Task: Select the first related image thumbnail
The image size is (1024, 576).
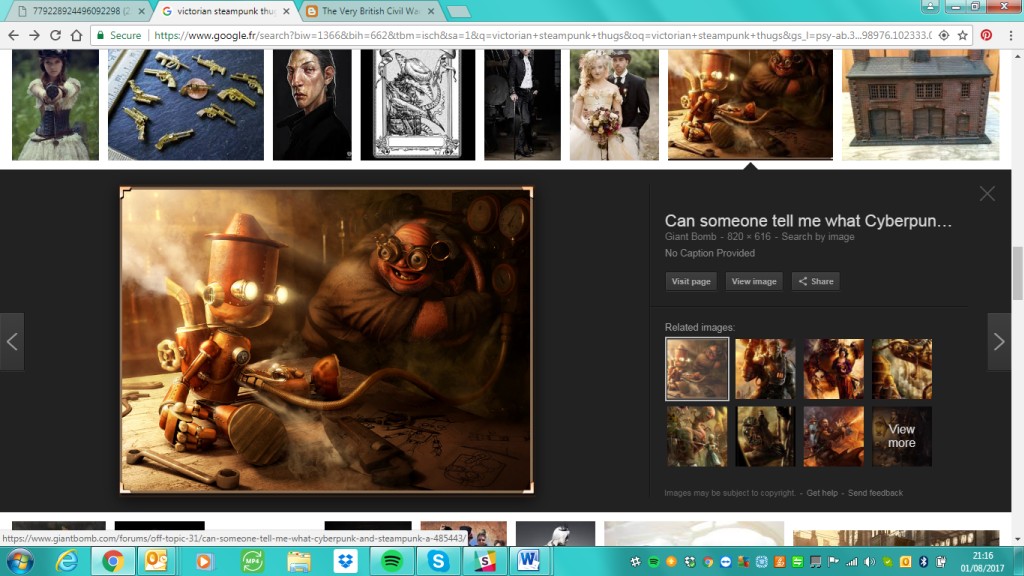Action: click(x=697, y=369)
